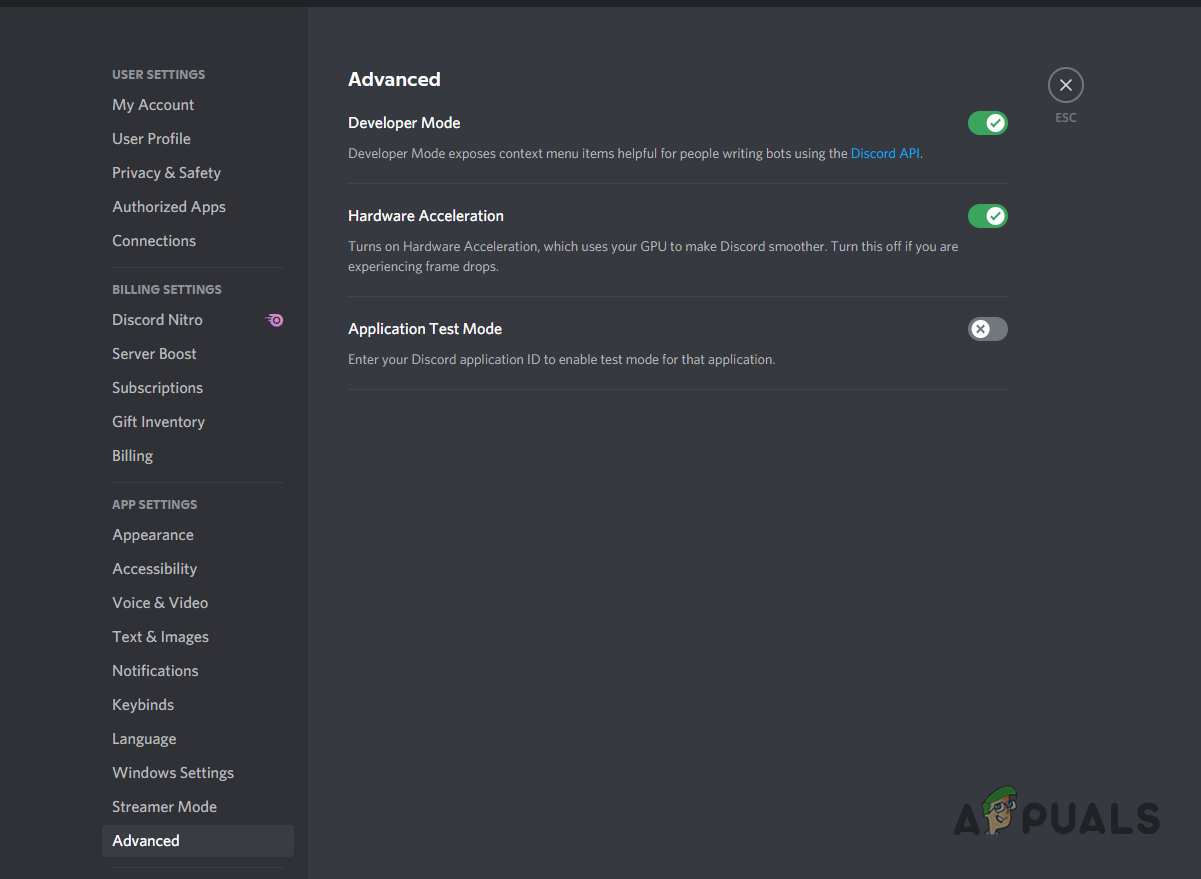This screenshot has width=1201, height=879.
Task: Close settings with the ESC X button
Action: (x=1065, y=86)
